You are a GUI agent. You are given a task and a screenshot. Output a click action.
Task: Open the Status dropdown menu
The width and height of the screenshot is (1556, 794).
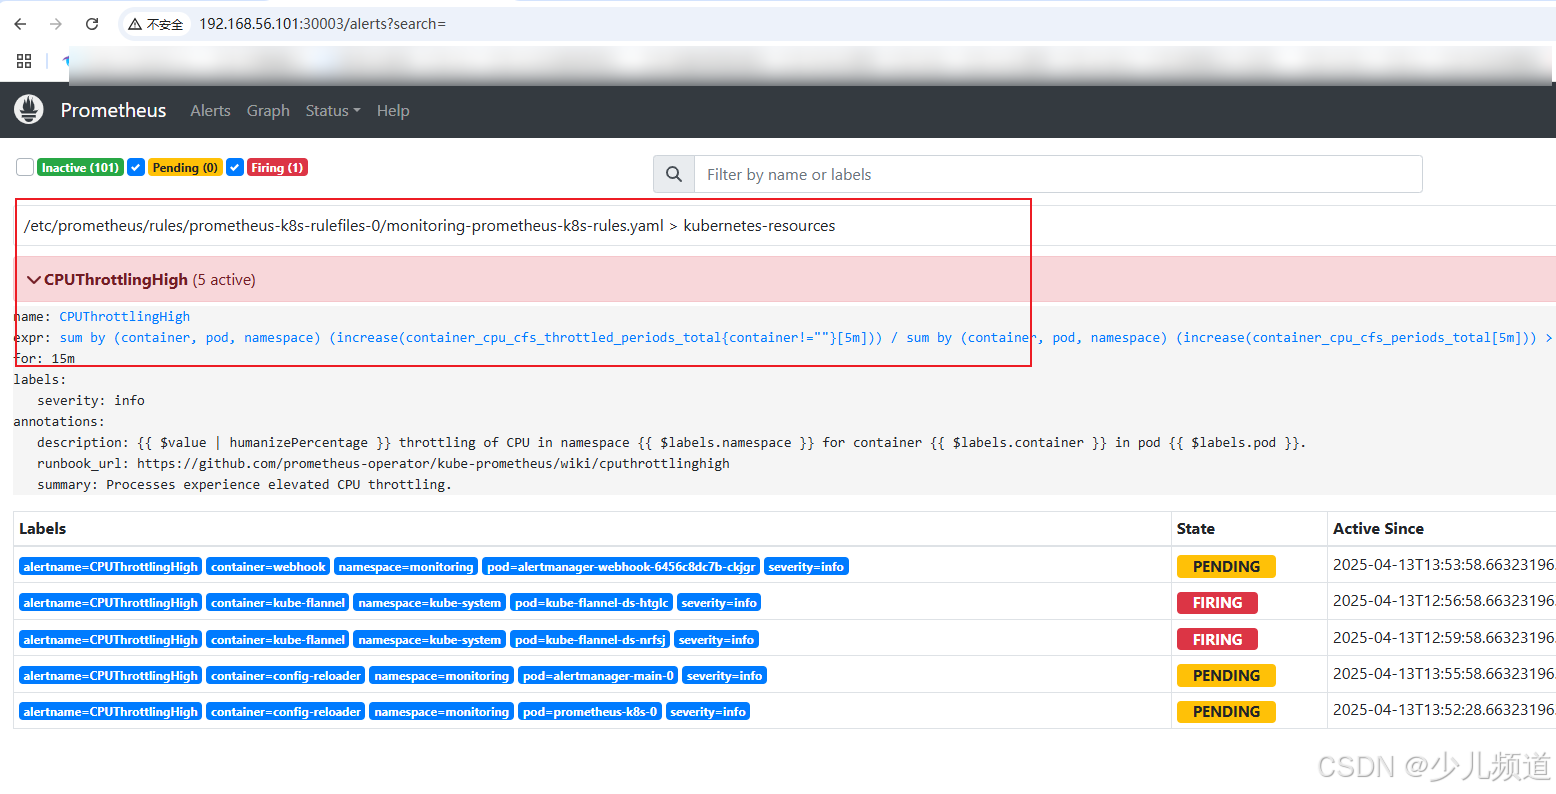(x=333, y=111)
